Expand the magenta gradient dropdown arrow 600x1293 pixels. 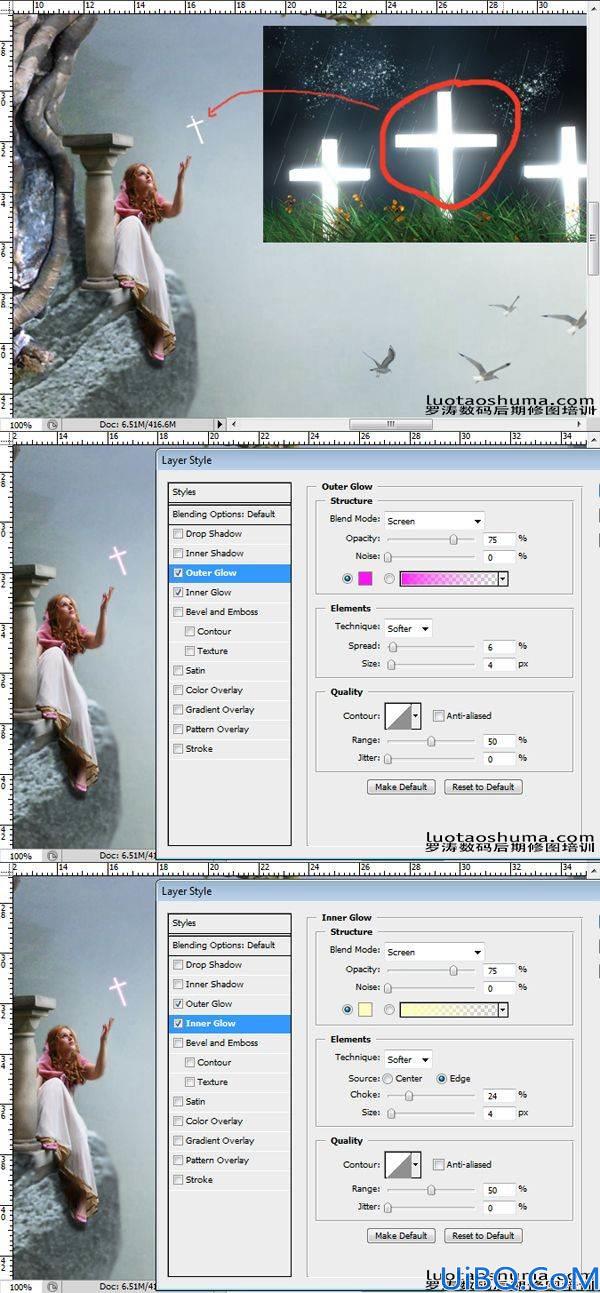tap(503, 578)
